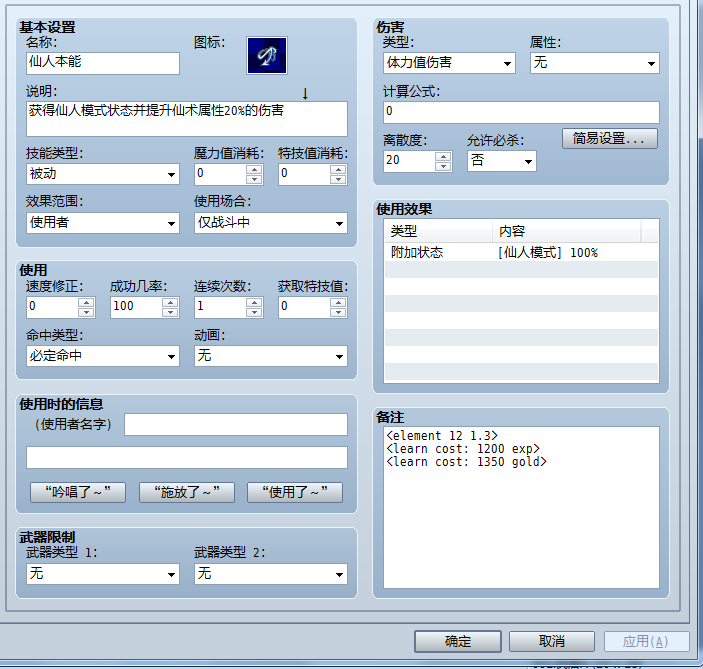Open the 允许必杀 dropdown showing 否
The height and width of the screenshot is (669, 703).
point(502,161)
